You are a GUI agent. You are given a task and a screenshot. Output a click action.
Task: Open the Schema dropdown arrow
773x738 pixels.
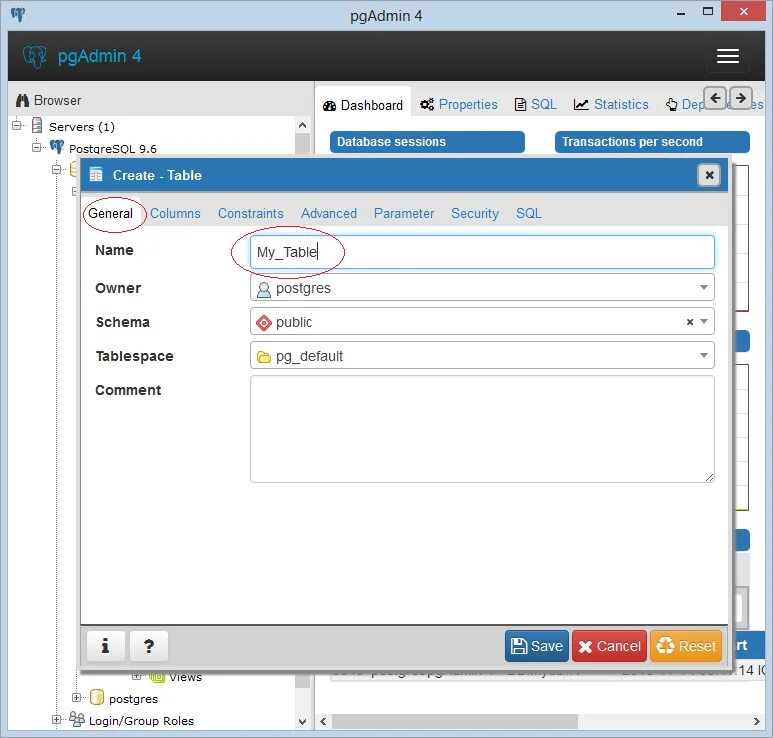click(x=704, y=321)
